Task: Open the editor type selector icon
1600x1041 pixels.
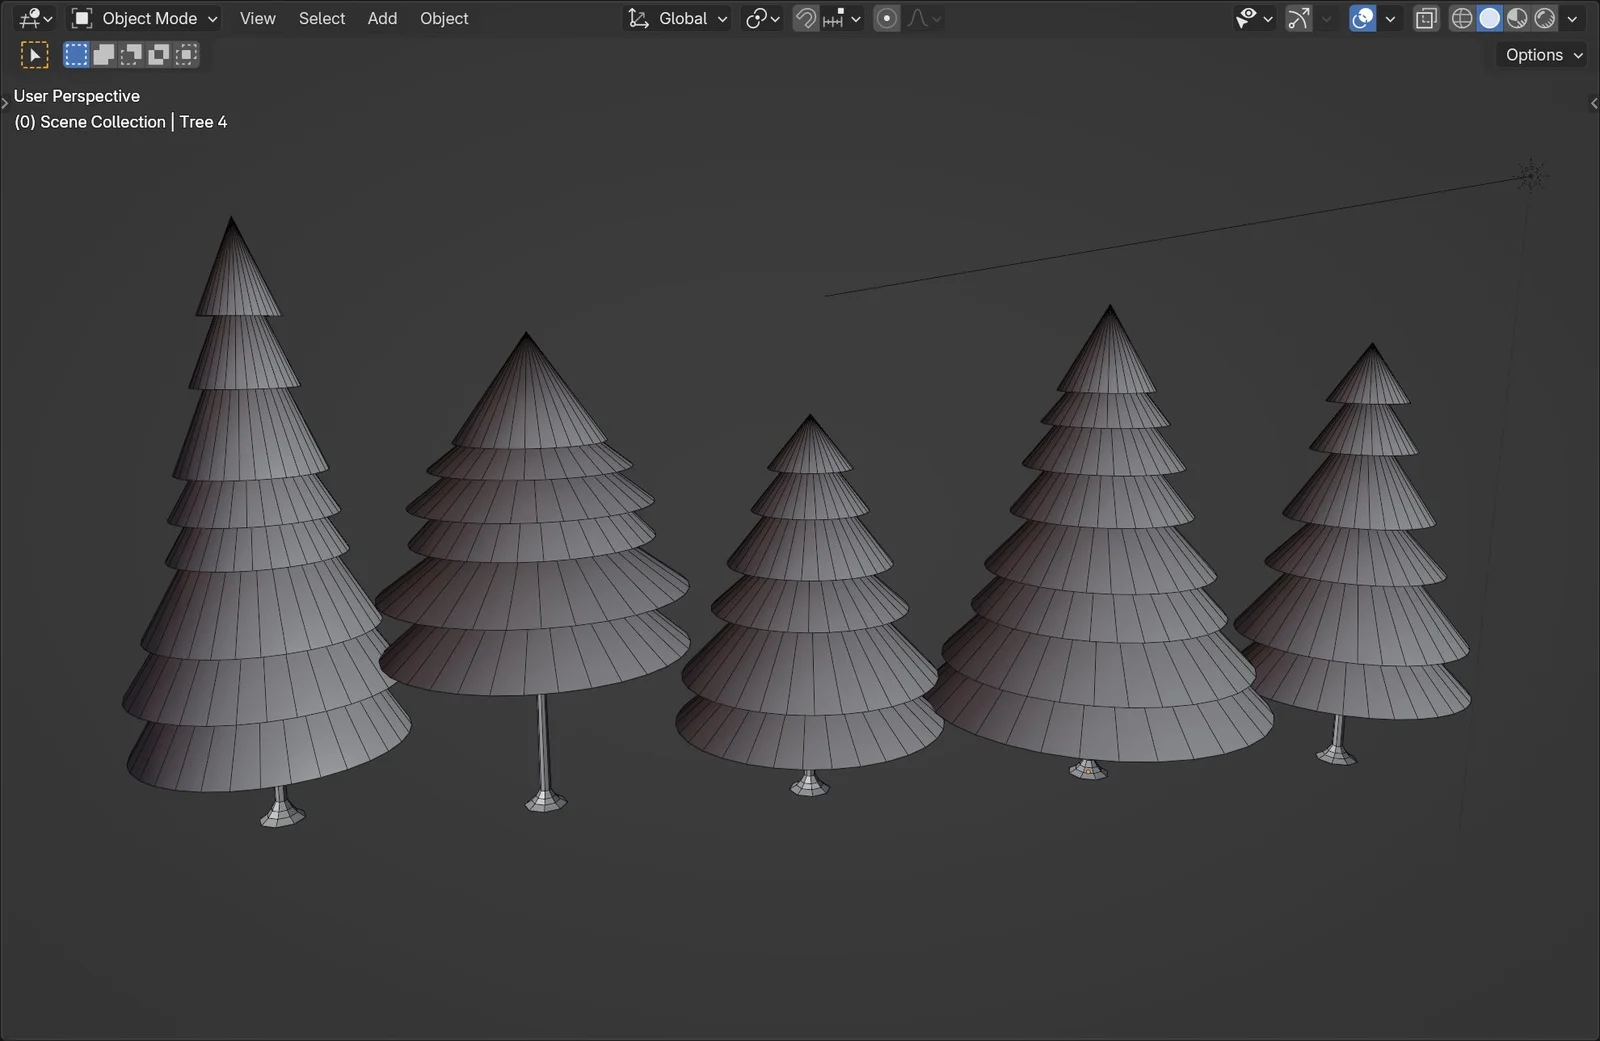Action: tap(30, 18)
